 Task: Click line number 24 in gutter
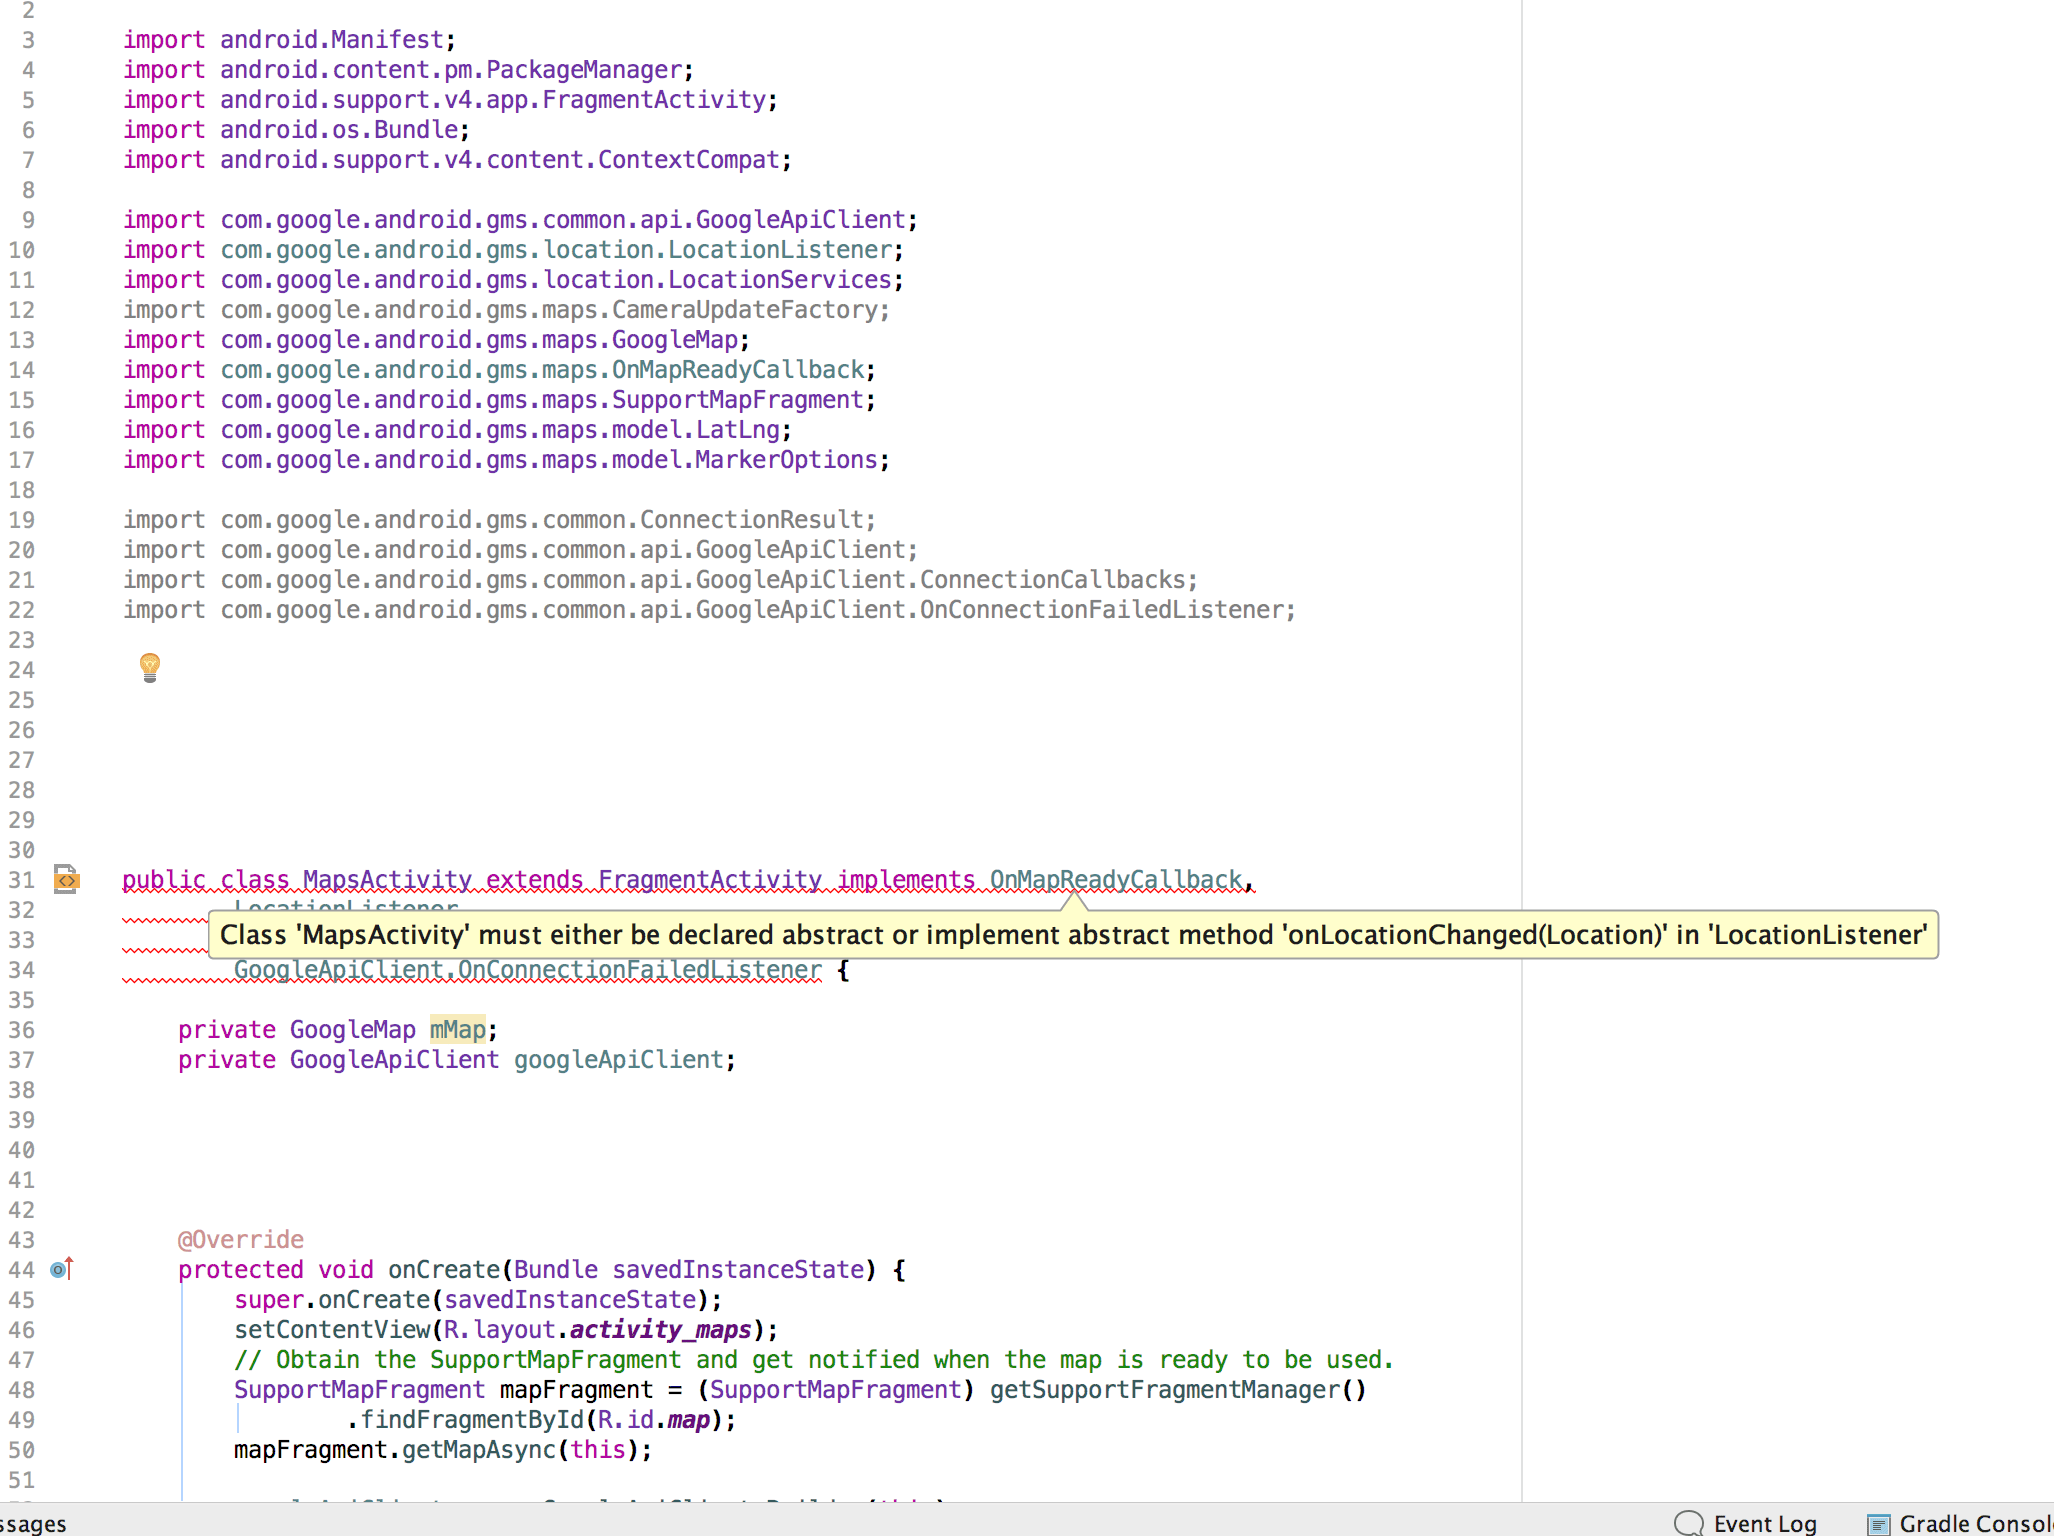(x=21, y=670)
